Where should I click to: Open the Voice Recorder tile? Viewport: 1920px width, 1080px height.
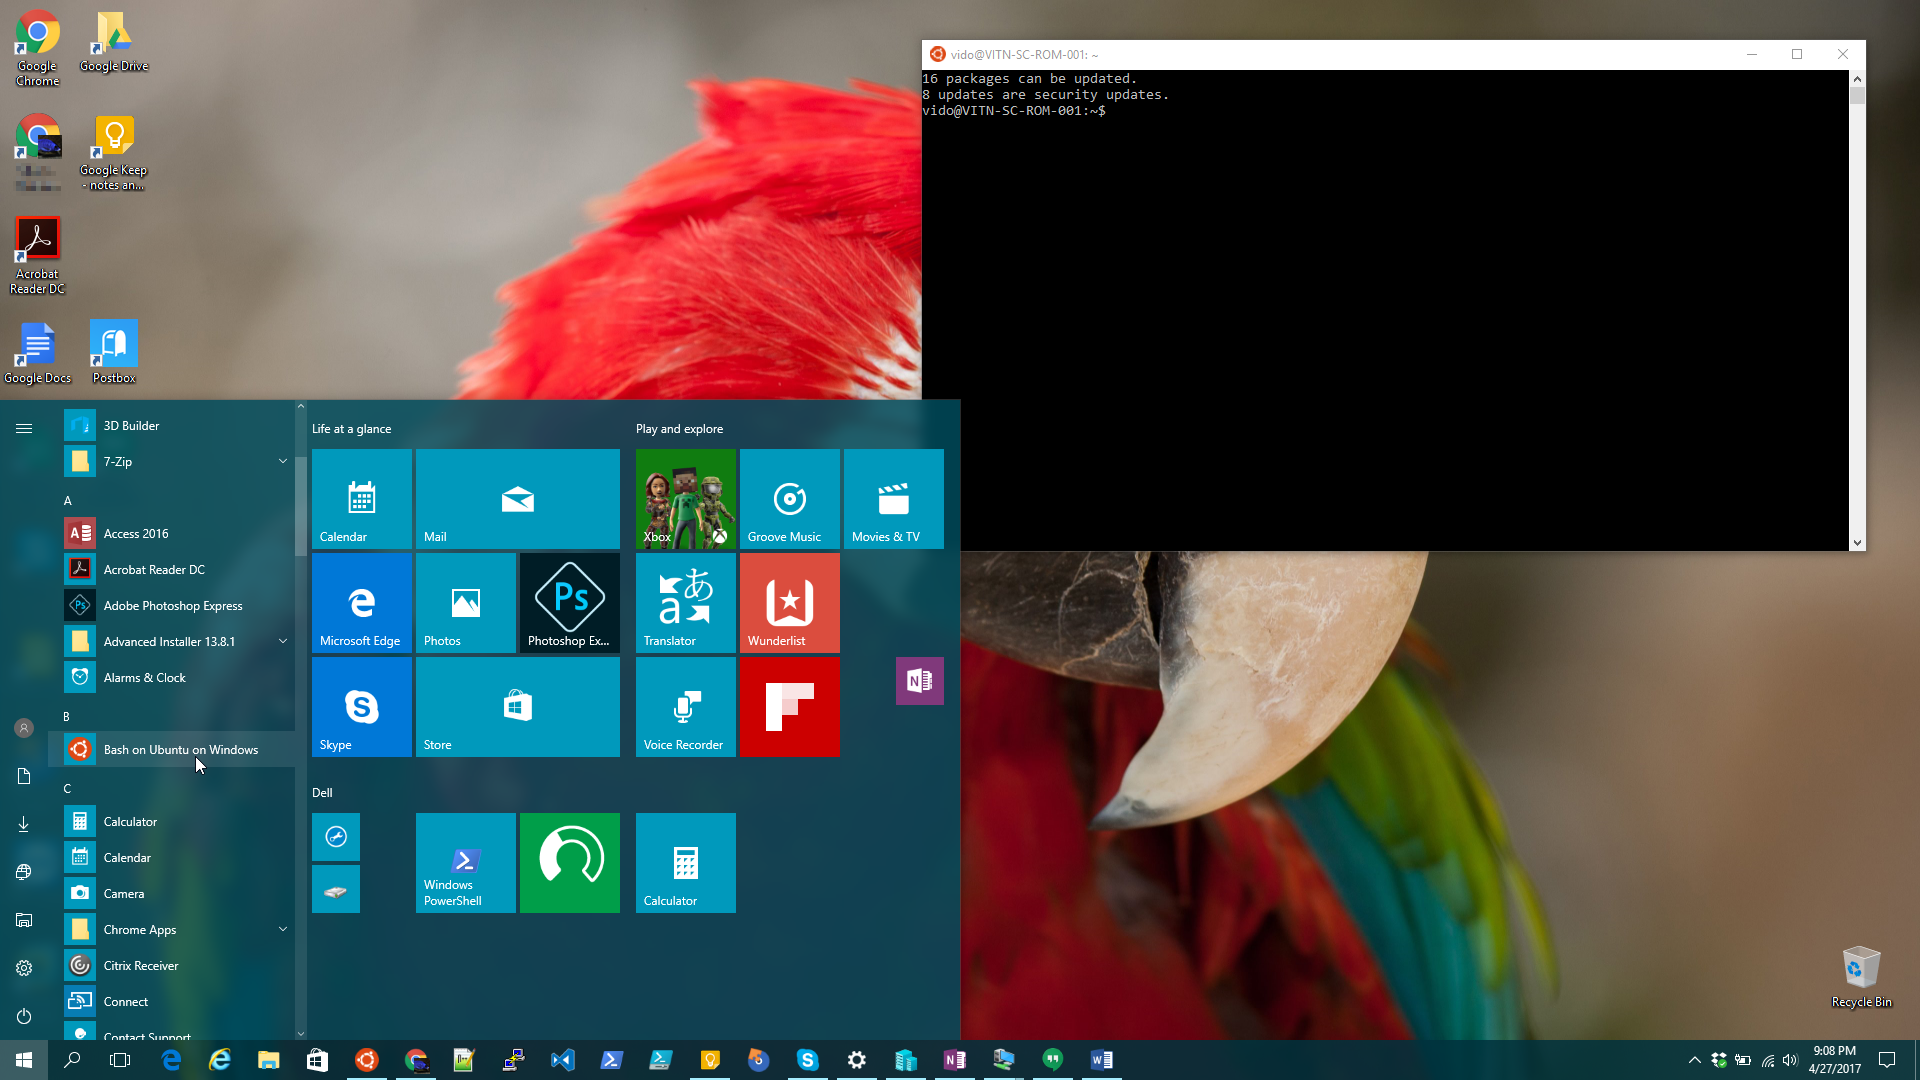click(685, 706)
